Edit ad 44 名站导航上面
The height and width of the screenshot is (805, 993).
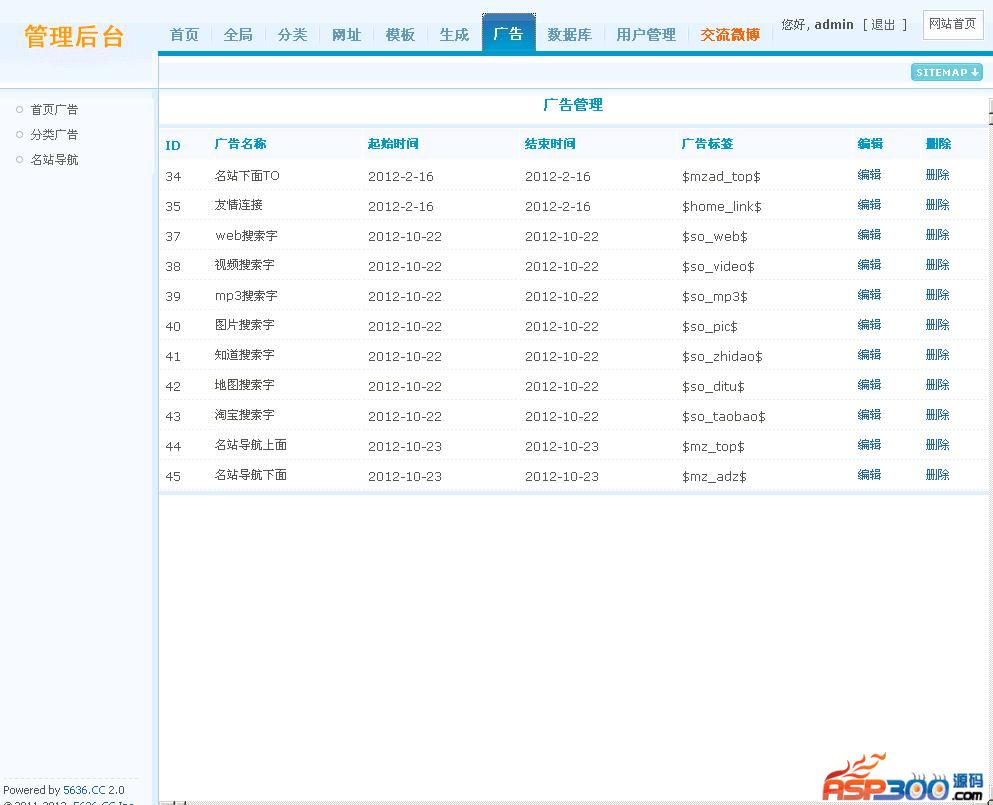tap(869, 445)
